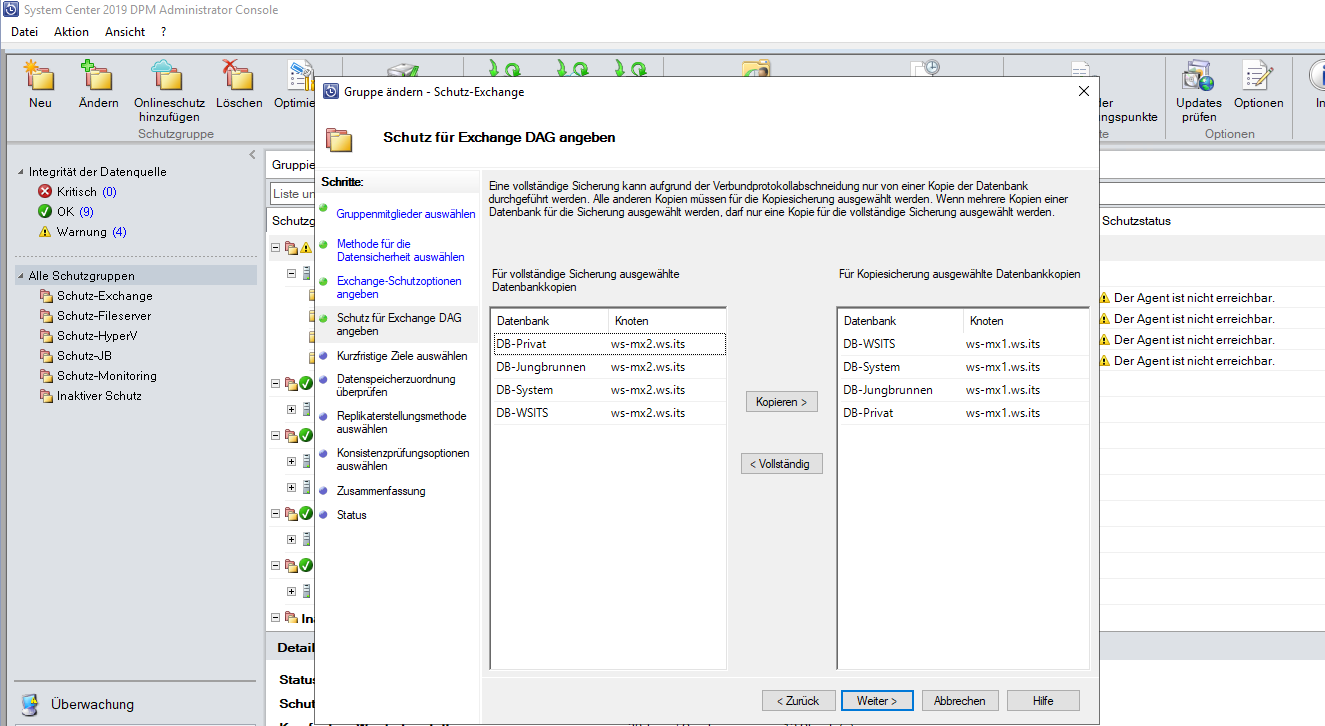Click the folder icon next to Inaktiver Schutz
Screen dimensions: 1325x726
click(x=46, y=396)
